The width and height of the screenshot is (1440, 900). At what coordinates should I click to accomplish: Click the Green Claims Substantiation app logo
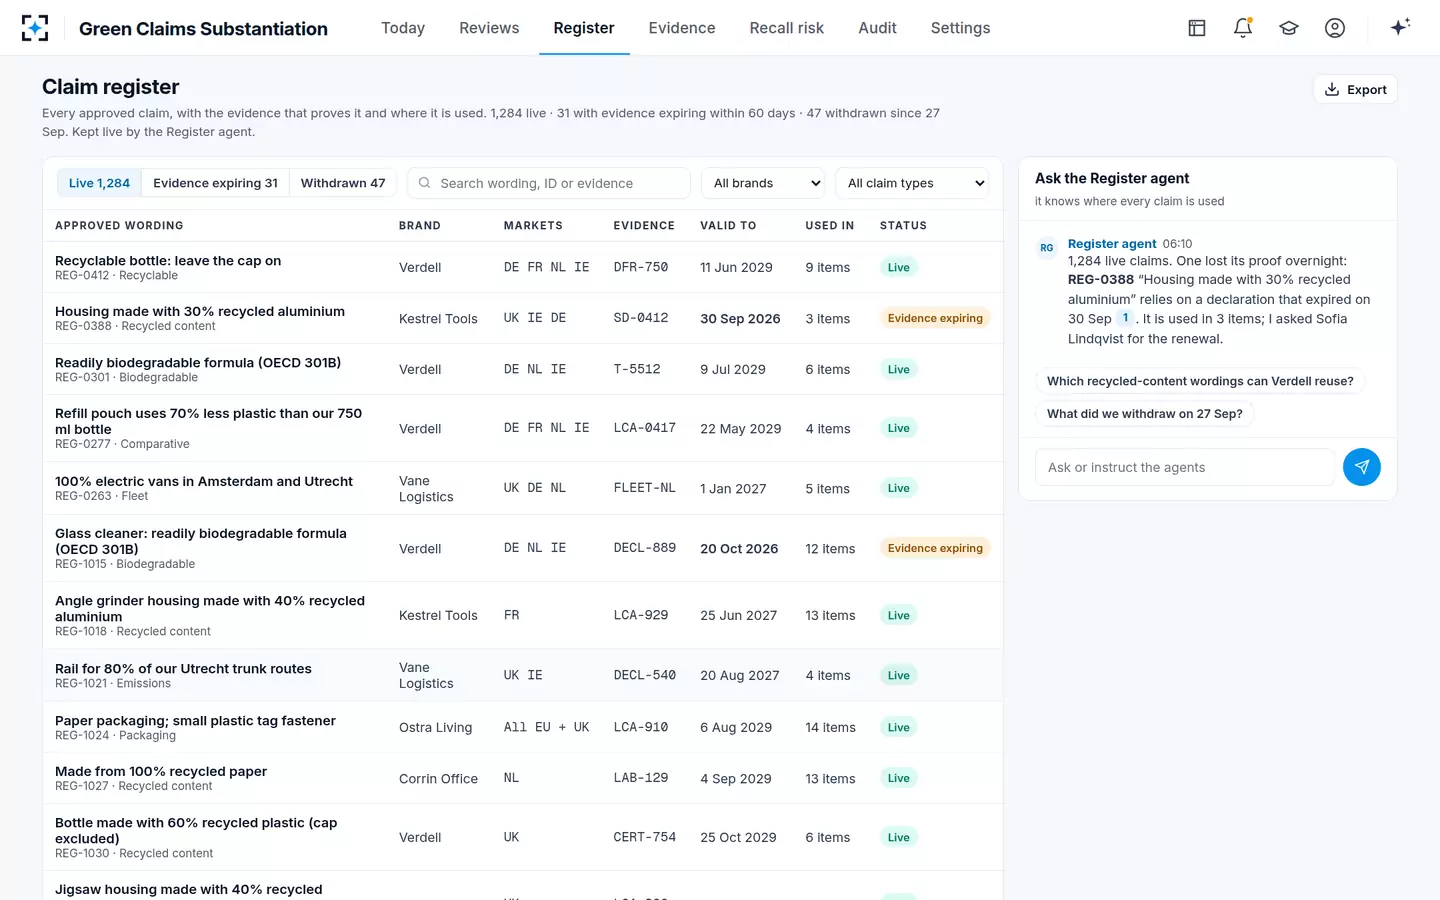tap(35, 28)
